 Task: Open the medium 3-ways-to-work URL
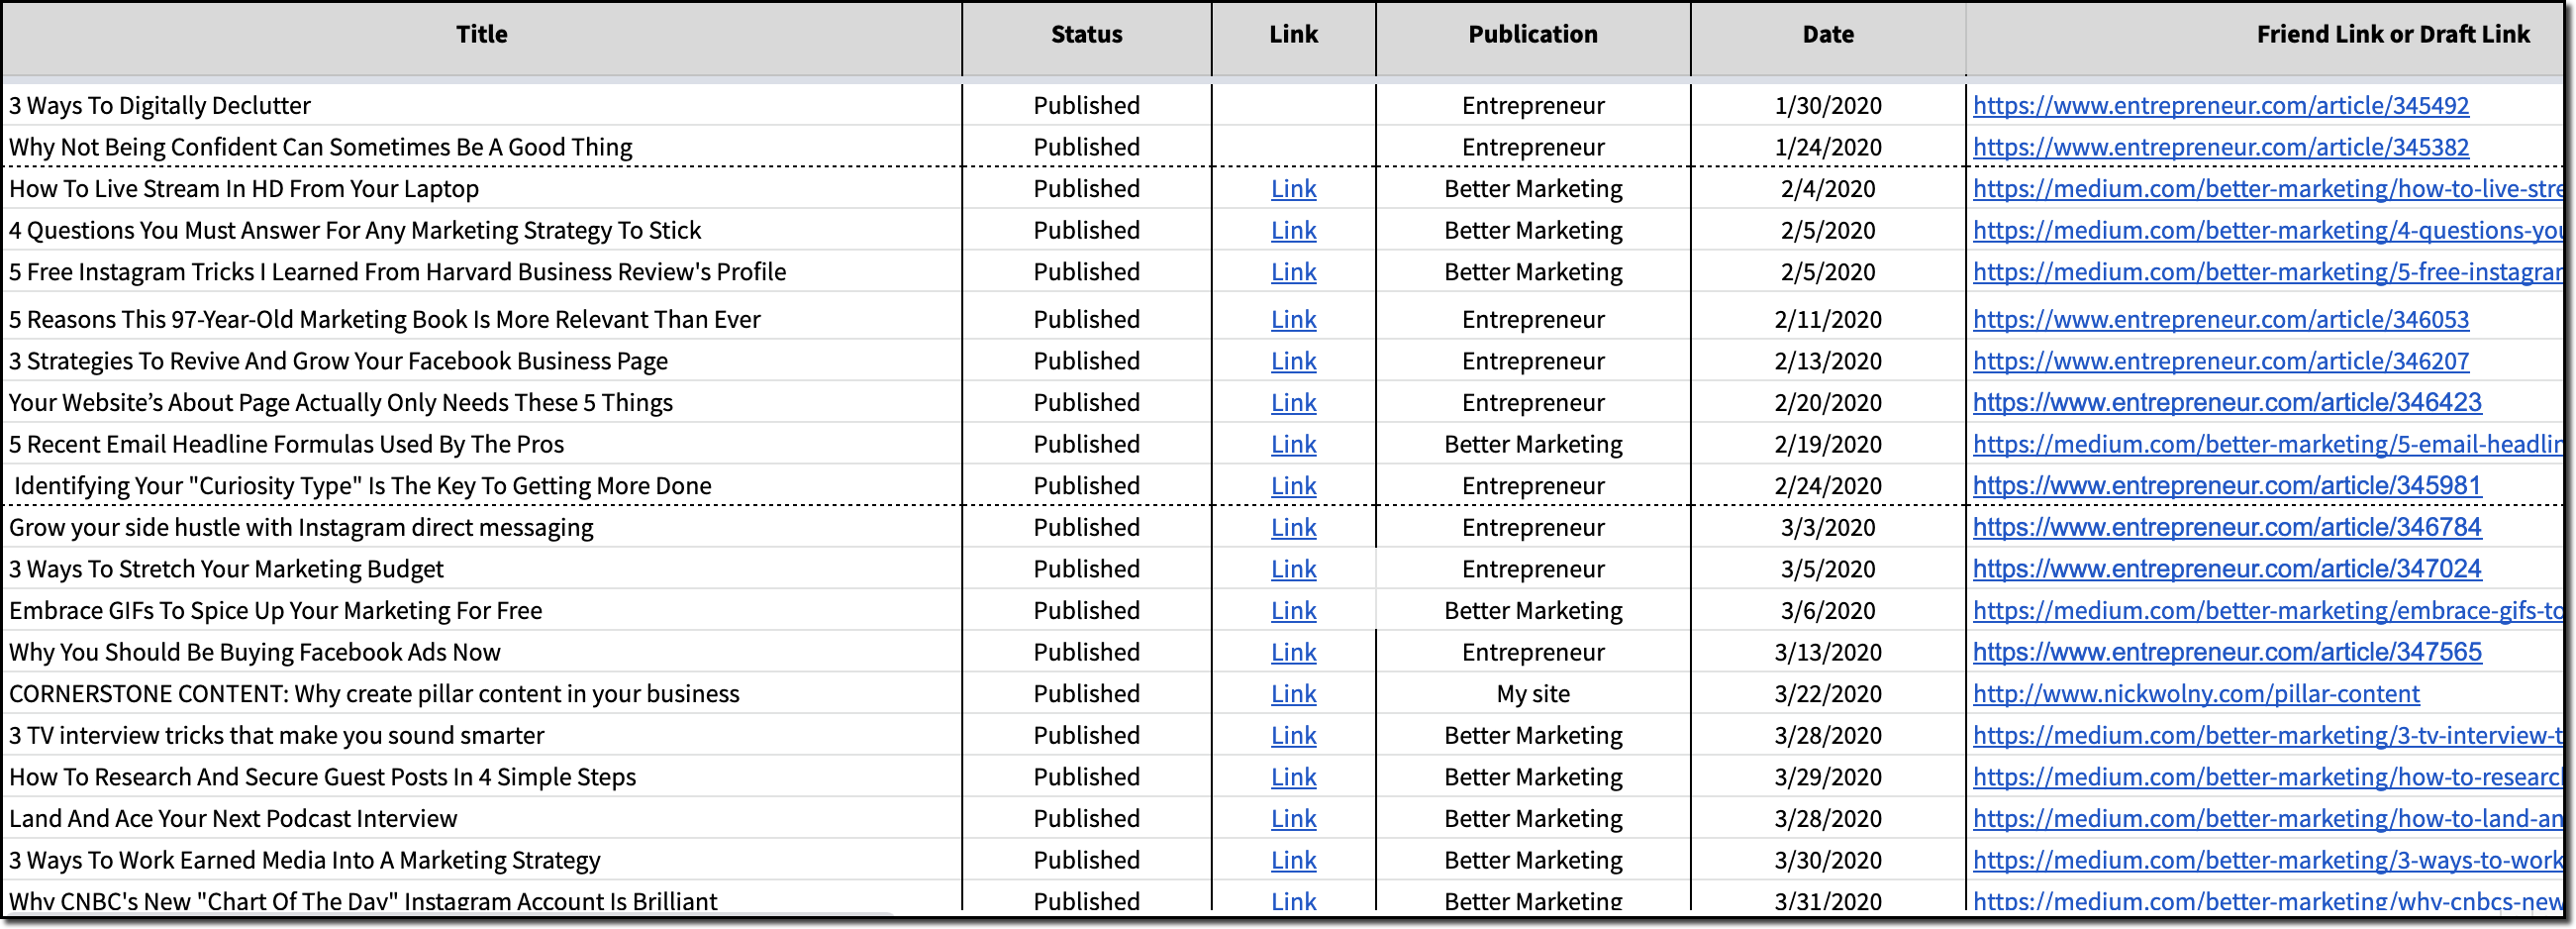(x=2268, y=861)
